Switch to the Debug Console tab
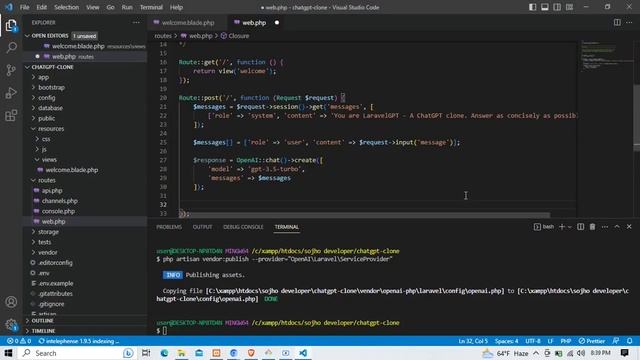This screenshot has height=360, width=640. tap(243, 227)
